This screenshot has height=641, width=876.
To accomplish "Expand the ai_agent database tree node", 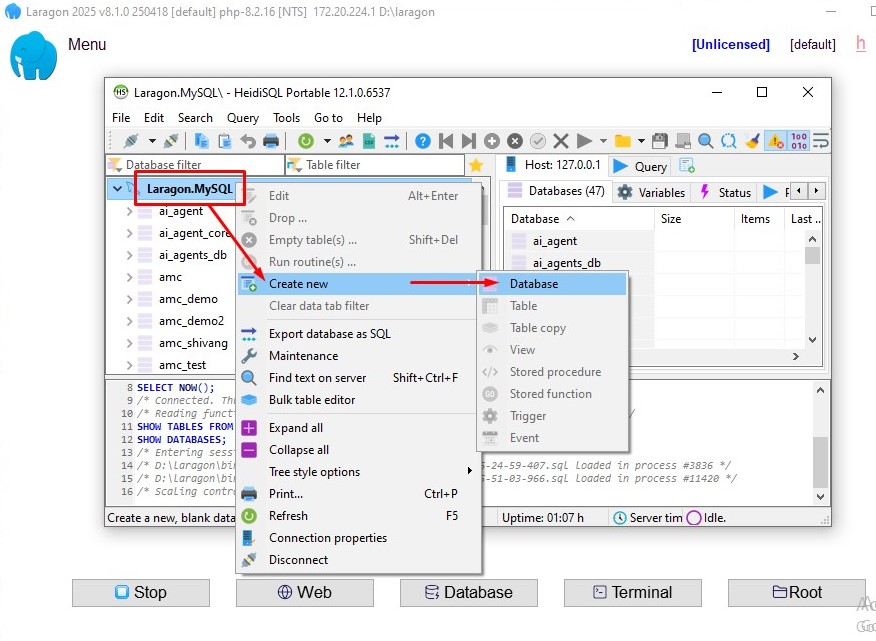I will point(130,211).
